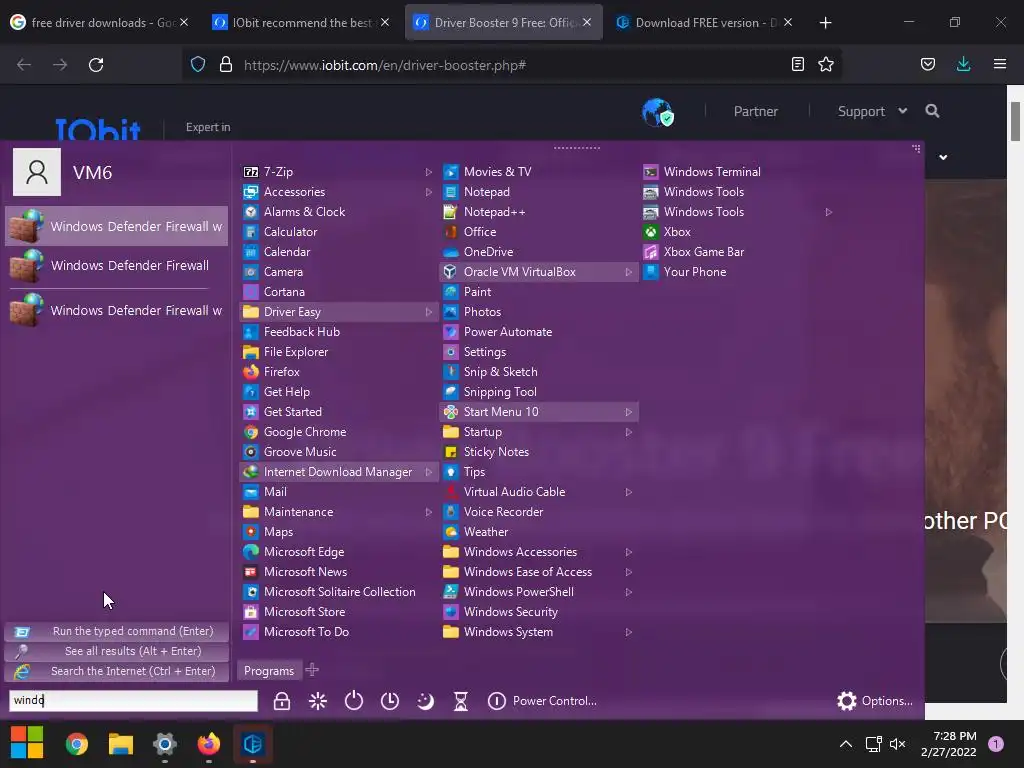Viewport: 1024px width, 768px height.
Task: Expand Start Menu 10 submenu arrow
Action: point(628,412)
